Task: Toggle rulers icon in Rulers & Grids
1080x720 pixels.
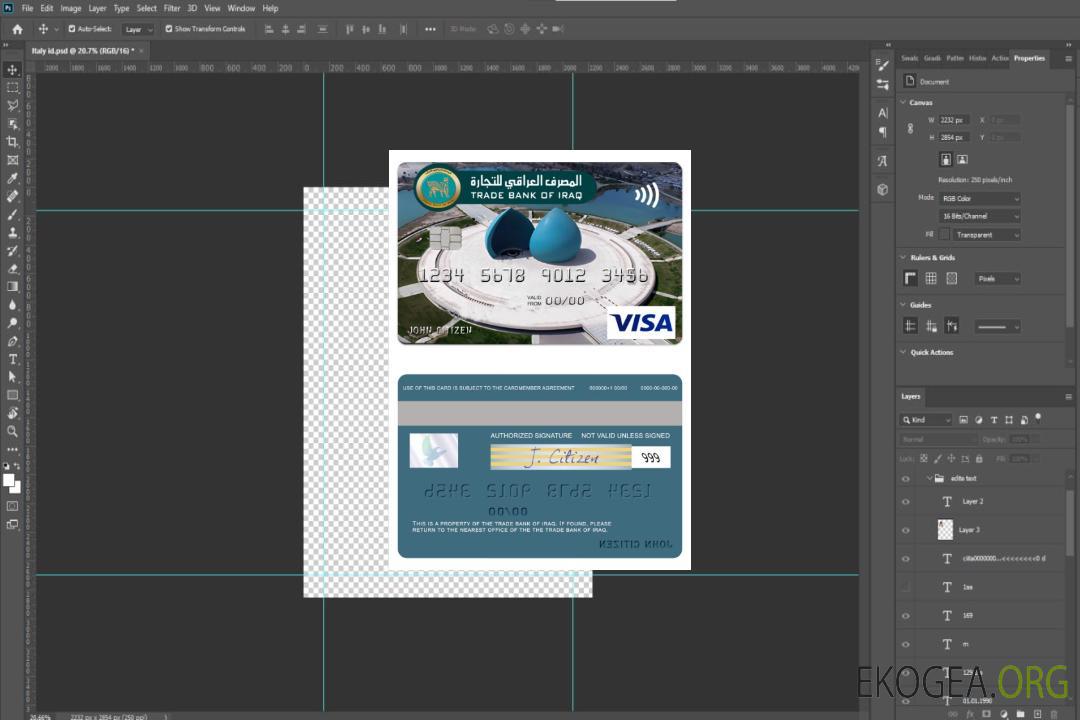Action: pos(911,278)
